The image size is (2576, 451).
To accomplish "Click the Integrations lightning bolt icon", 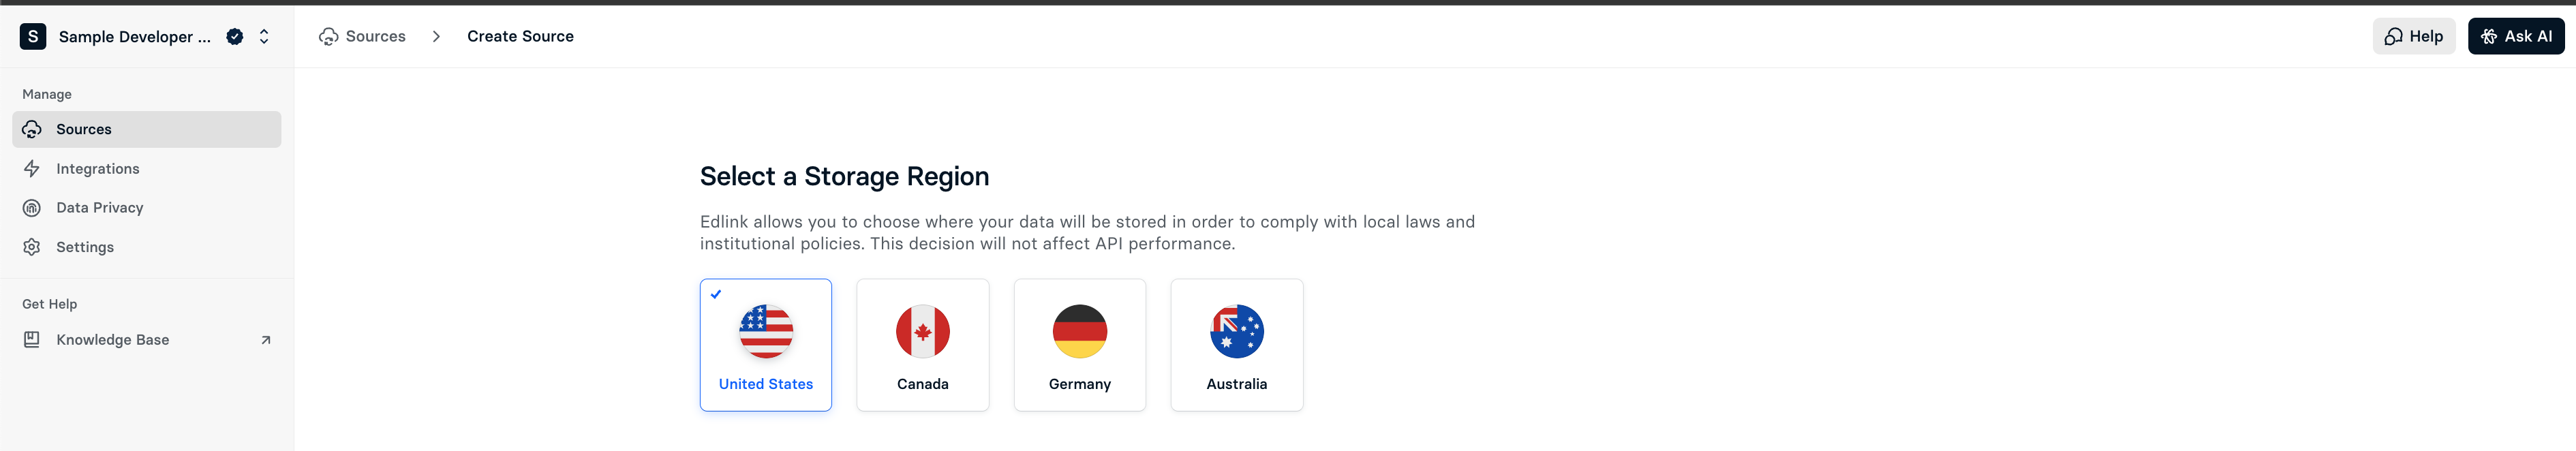I will [x=32, y=169].
